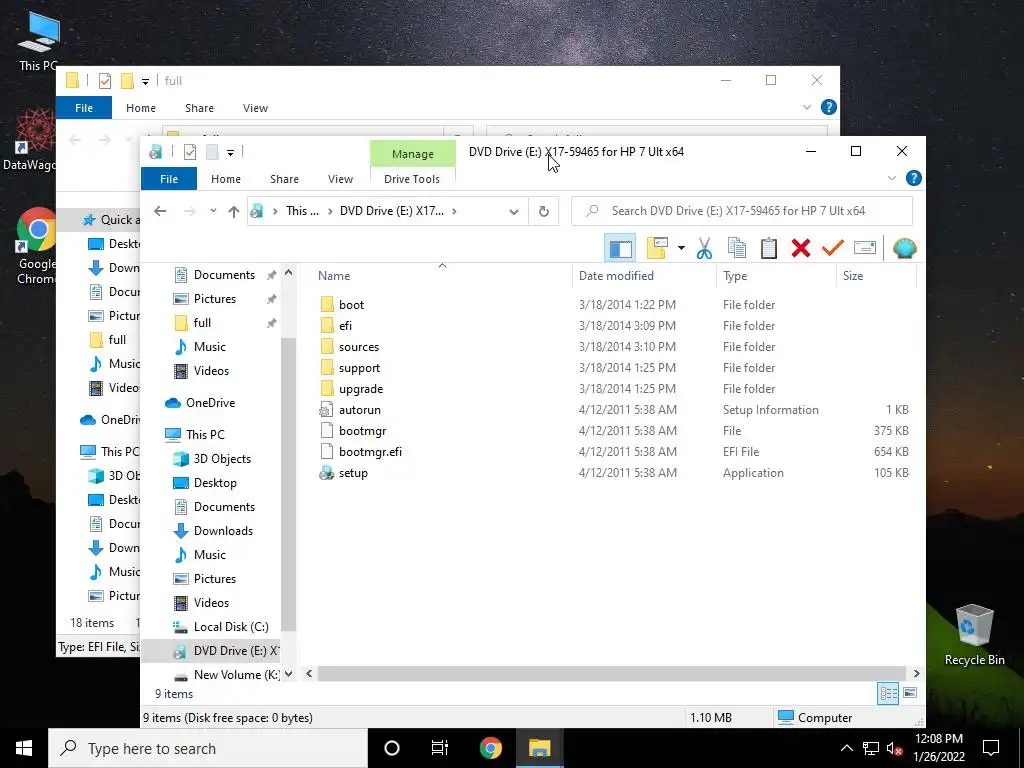Sort by the Name column header
Viewport: 1024px width, 768px height.
point(441,276)
